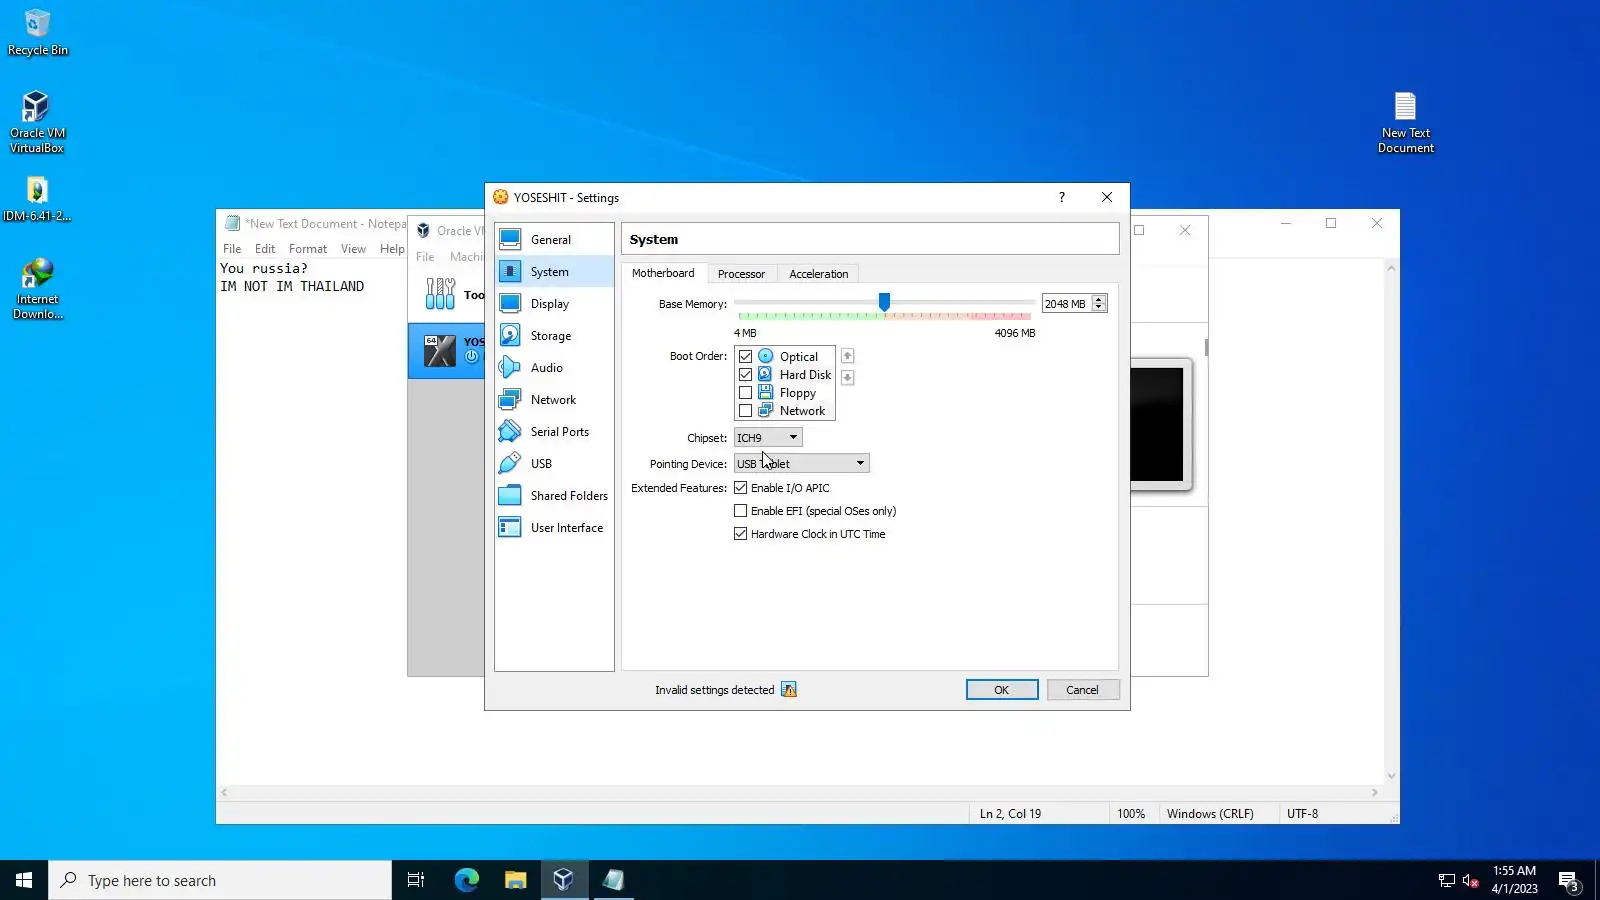The height and width of the screenshot is (900, 1600).
Task: Open the Display settings icon
Action: [510, 303]
